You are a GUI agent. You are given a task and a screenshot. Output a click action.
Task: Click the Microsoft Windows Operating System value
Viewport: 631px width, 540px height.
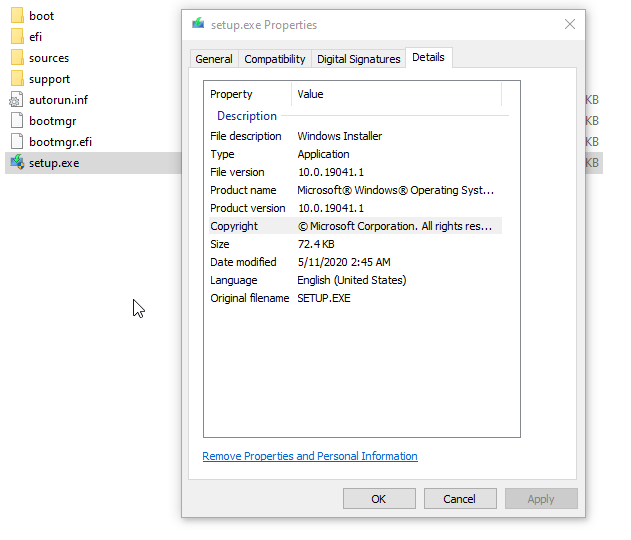pyautogui.click(x=396, y=190)
